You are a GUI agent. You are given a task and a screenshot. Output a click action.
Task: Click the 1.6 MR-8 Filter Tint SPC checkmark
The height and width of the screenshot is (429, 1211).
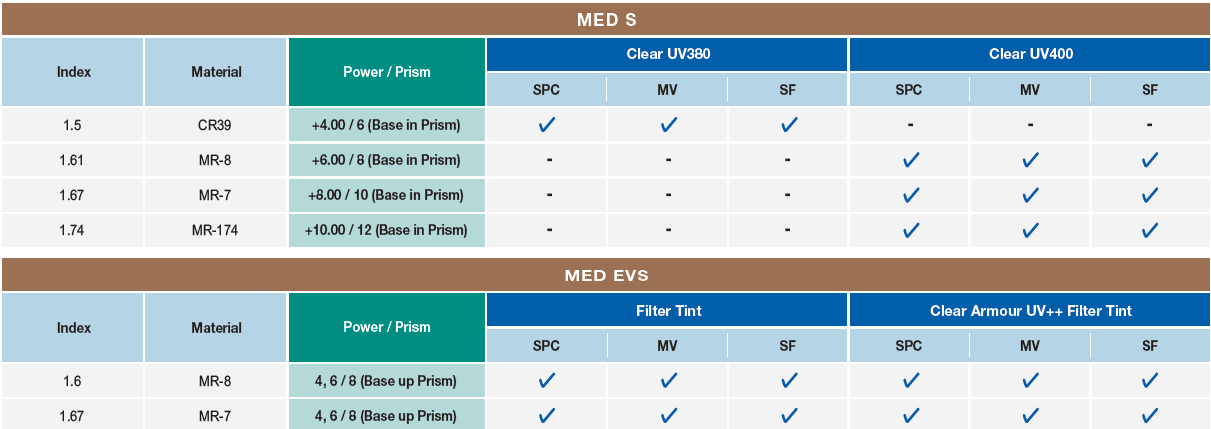point(547,380)
